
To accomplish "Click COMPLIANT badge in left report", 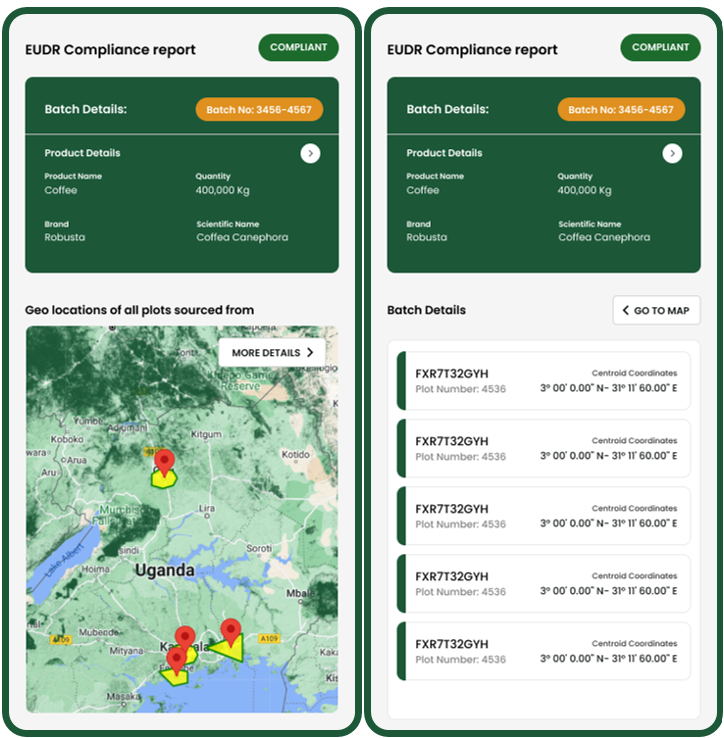I will (x=298, y=47).
